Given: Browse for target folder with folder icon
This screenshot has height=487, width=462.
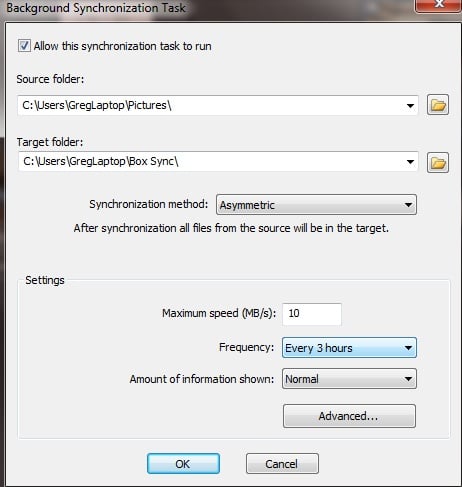Looking at the screenshot, I should tap(438, 162).
